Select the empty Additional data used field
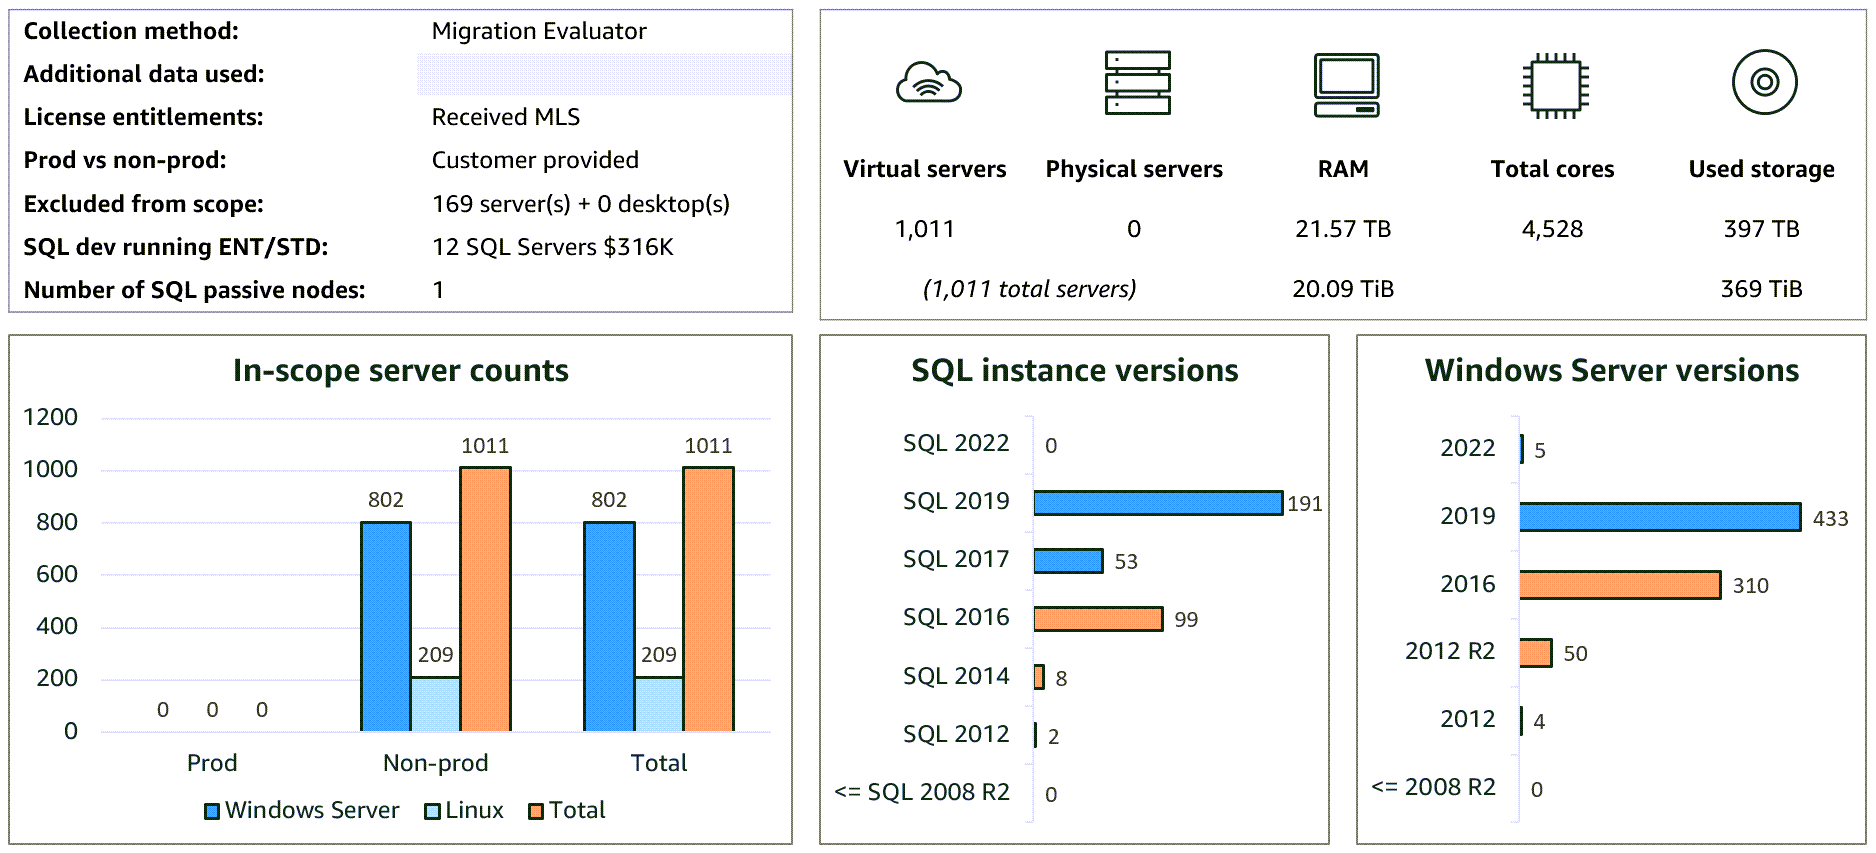The width and height of the screenshot is (1876, 853). [604, 74]
